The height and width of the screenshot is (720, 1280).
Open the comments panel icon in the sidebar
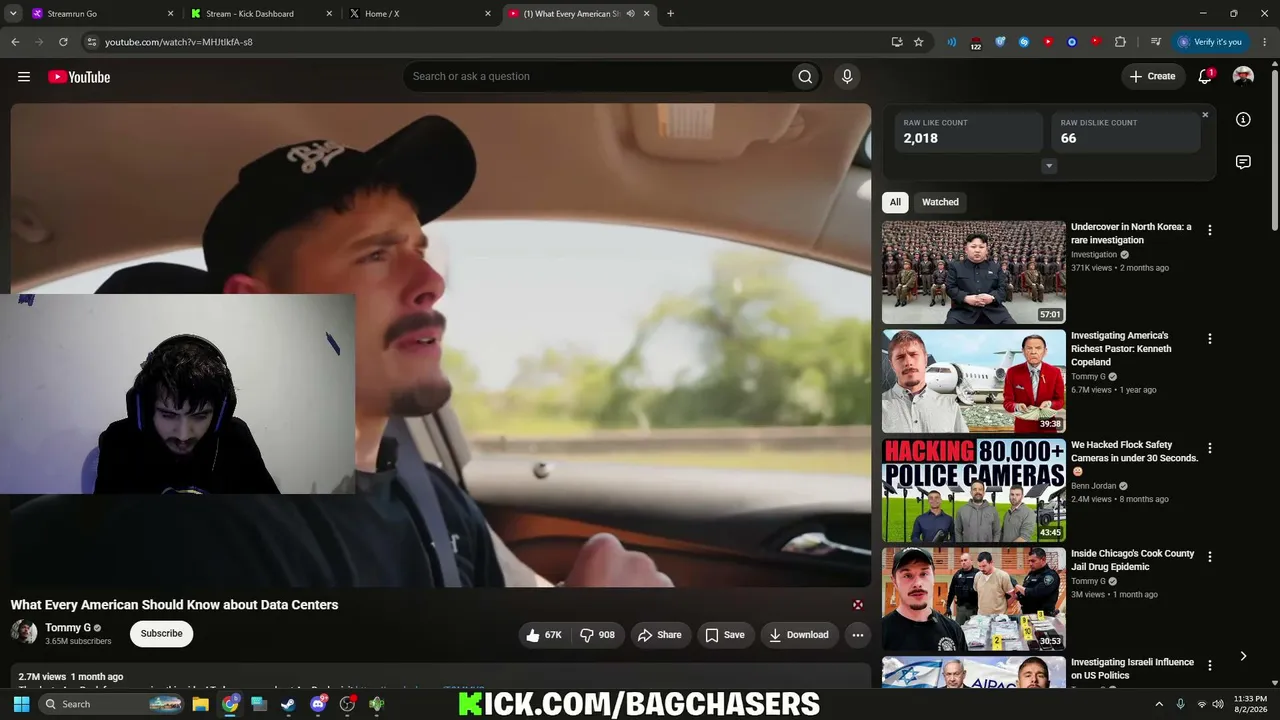pos(1243,162)
